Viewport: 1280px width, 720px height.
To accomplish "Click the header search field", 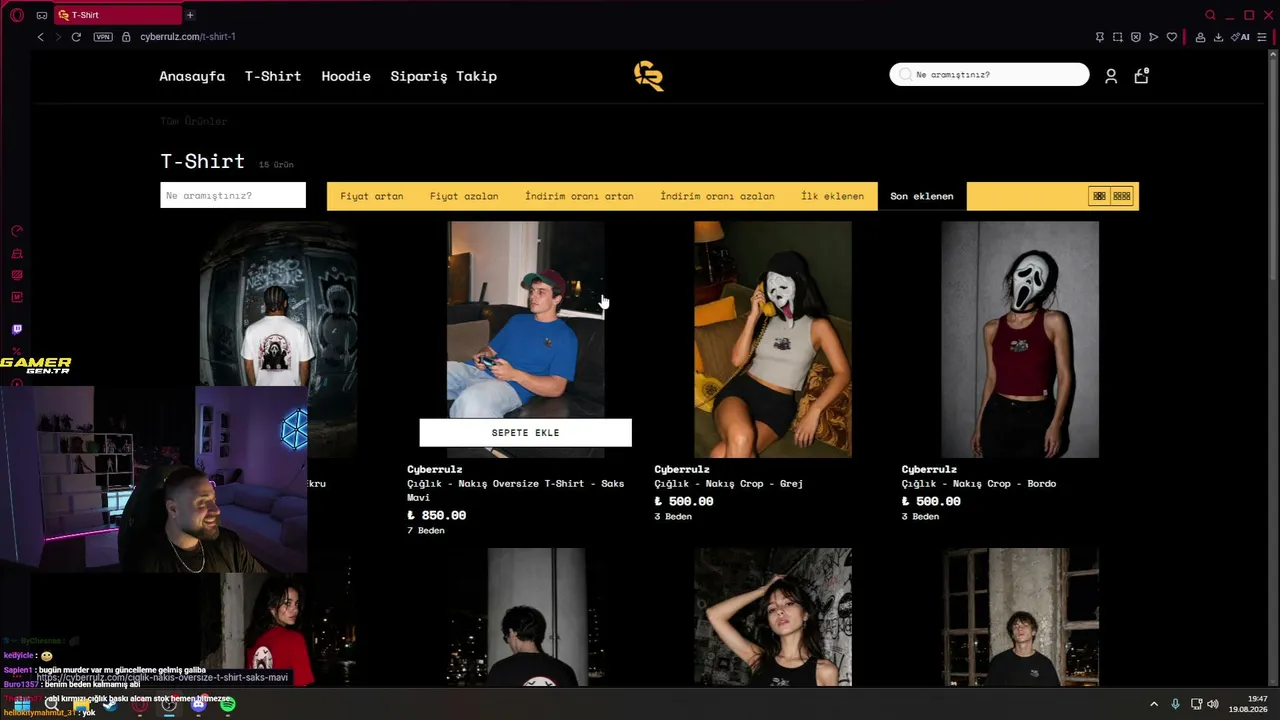I will tap(989, 74).
